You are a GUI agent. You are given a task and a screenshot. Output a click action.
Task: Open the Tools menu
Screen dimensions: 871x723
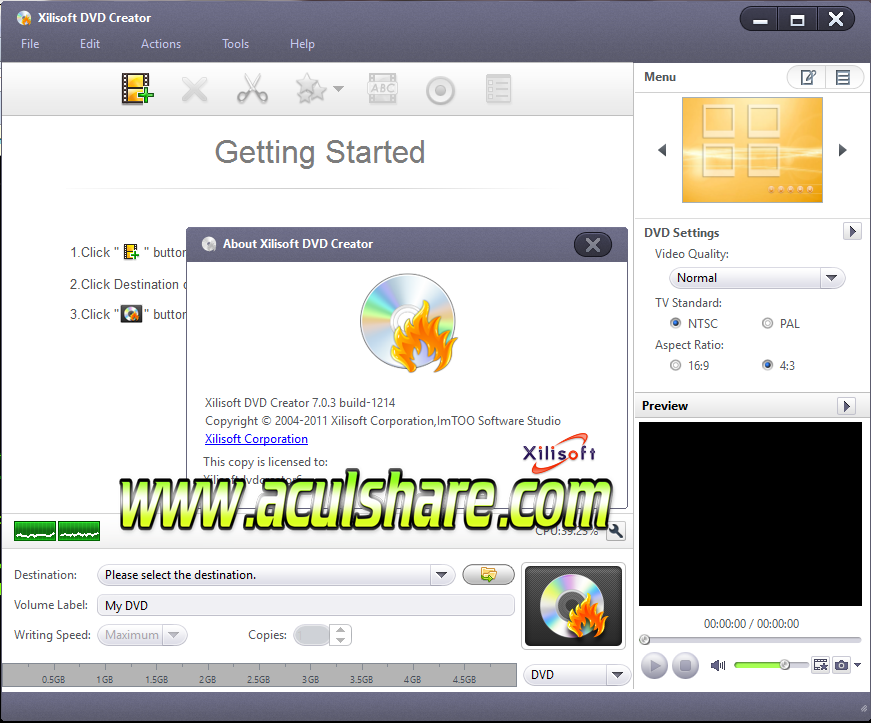coord(236,44)
